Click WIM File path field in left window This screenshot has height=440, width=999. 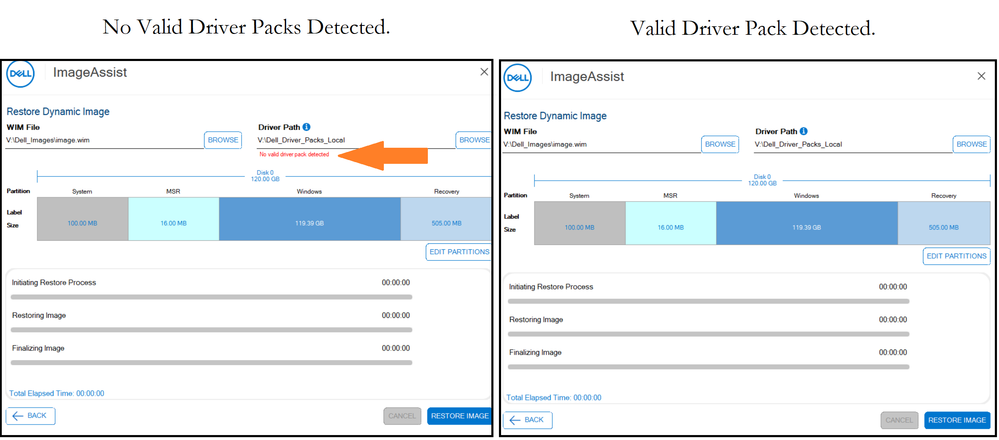pos(104,141)
